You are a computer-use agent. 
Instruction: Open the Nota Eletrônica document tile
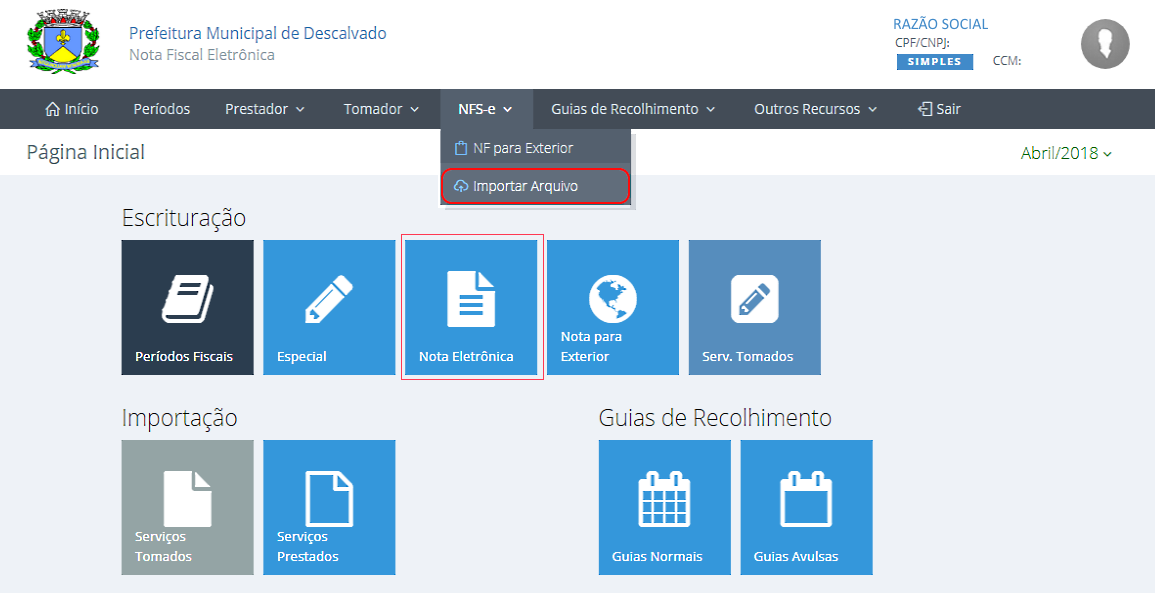(471, 307)
